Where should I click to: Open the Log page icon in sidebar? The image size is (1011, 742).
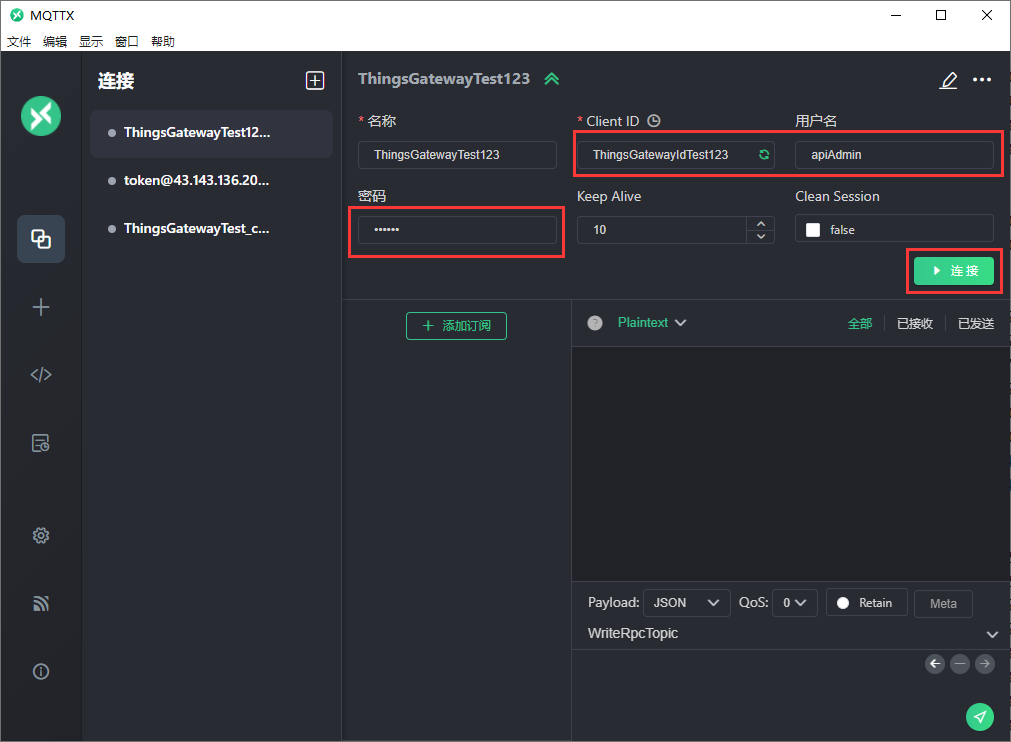point(41,443)
